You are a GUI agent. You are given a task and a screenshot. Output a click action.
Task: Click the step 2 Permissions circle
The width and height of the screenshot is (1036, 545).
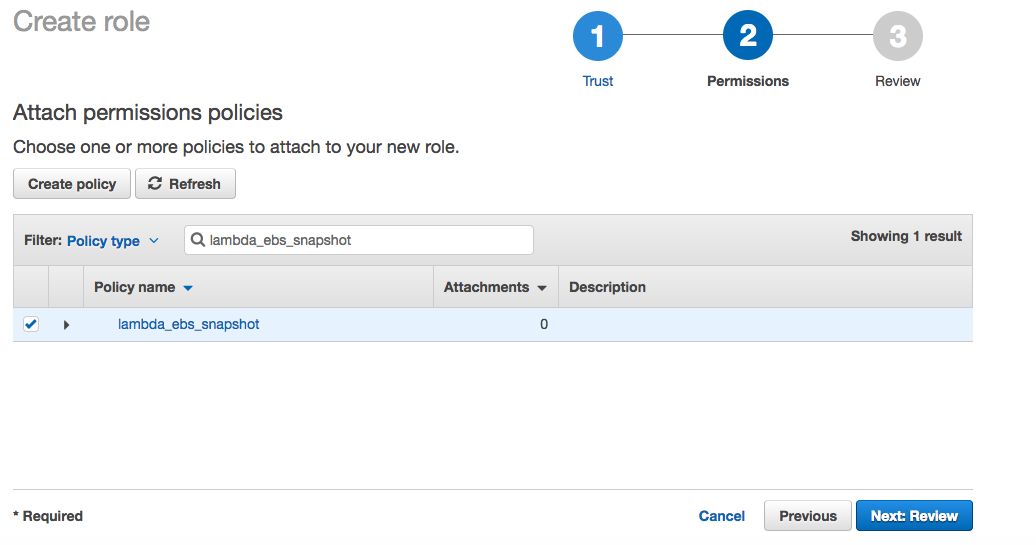[x=748, y=37]
